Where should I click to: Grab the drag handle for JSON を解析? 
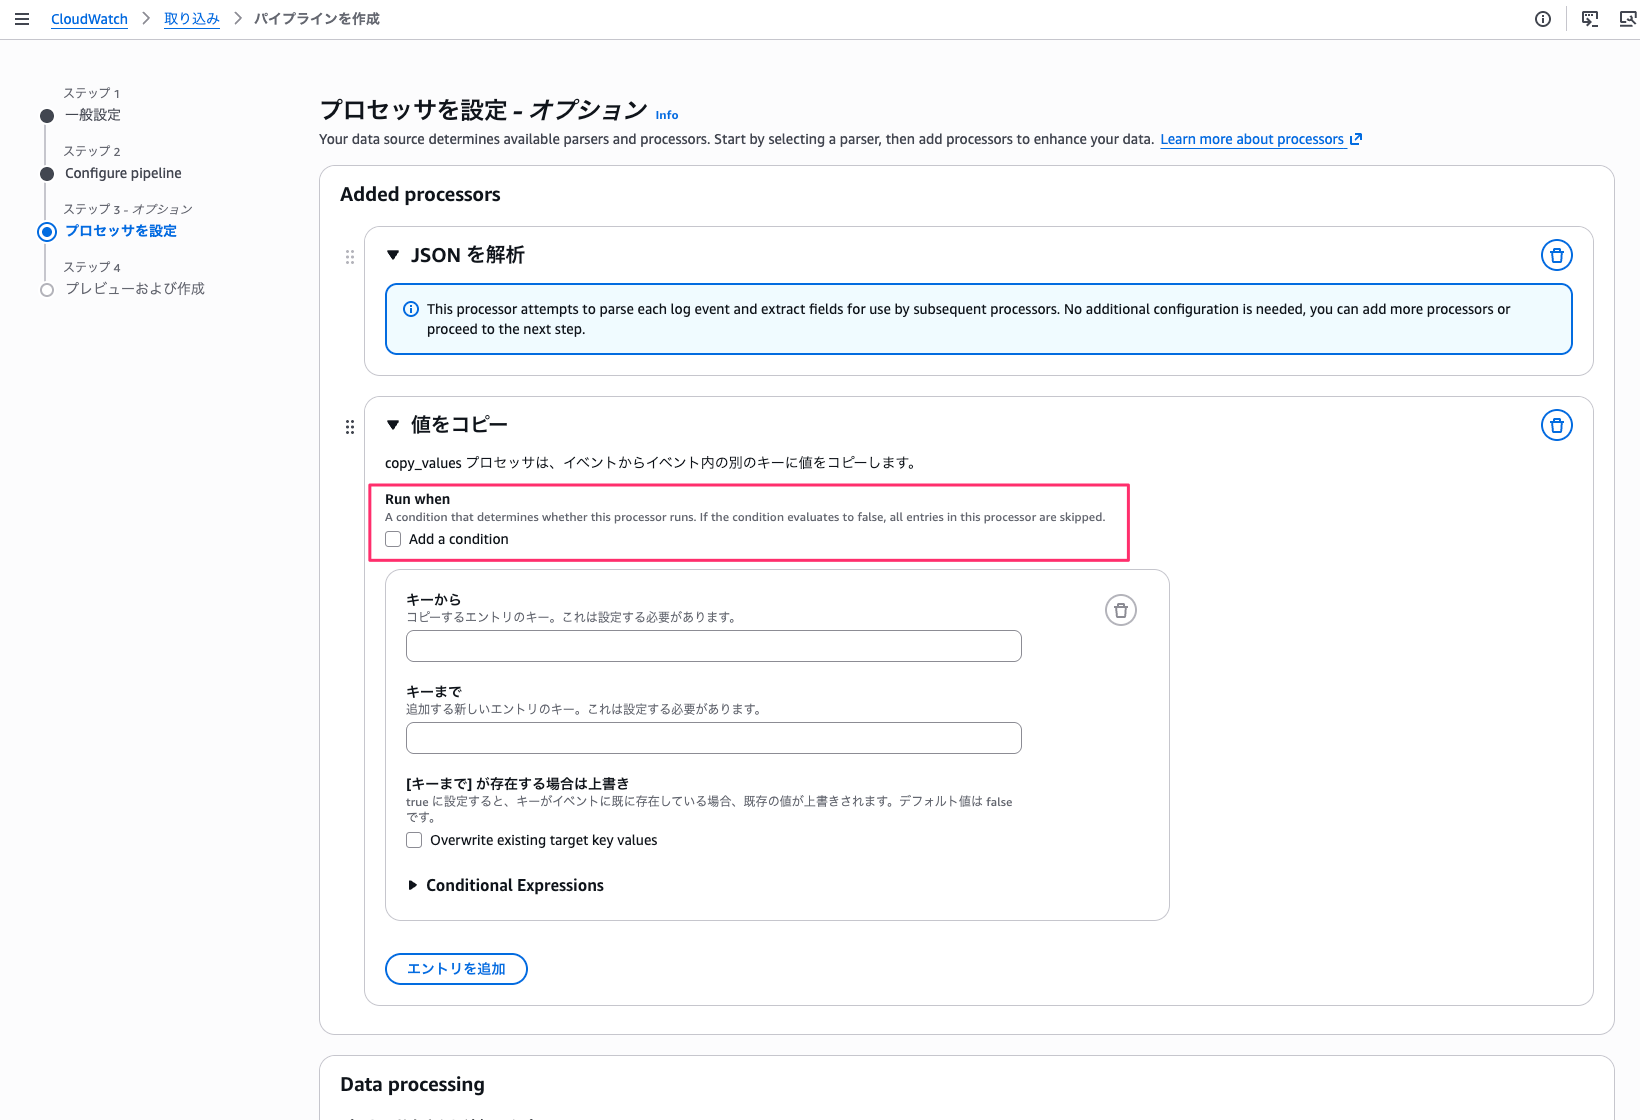(x=350, y=257)
